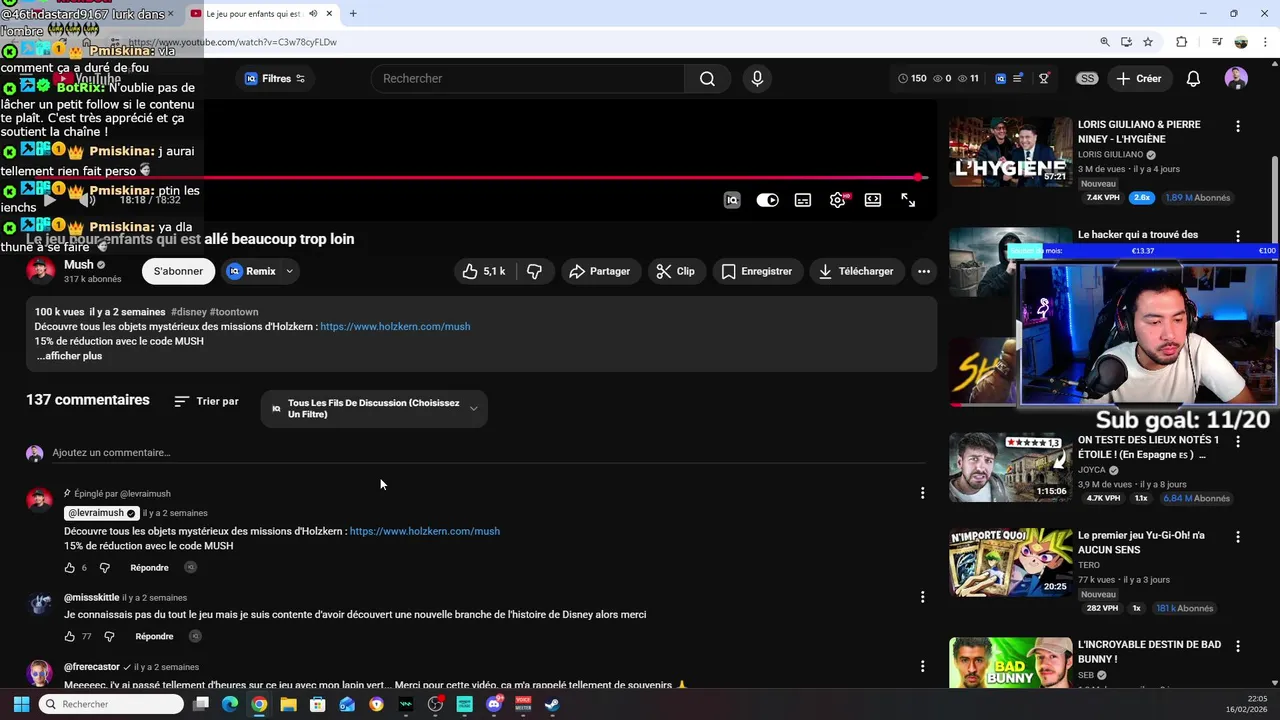Expand the Remix dropdown arrow

(289, 271)
